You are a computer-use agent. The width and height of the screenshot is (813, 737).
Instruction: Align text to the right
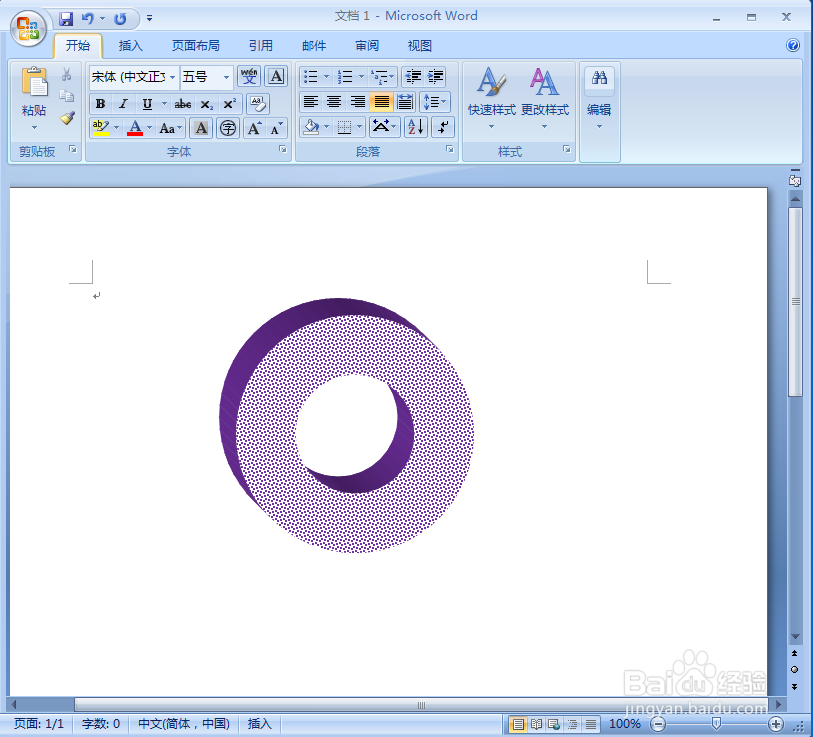pyautogui.click(x=358, y=102)
